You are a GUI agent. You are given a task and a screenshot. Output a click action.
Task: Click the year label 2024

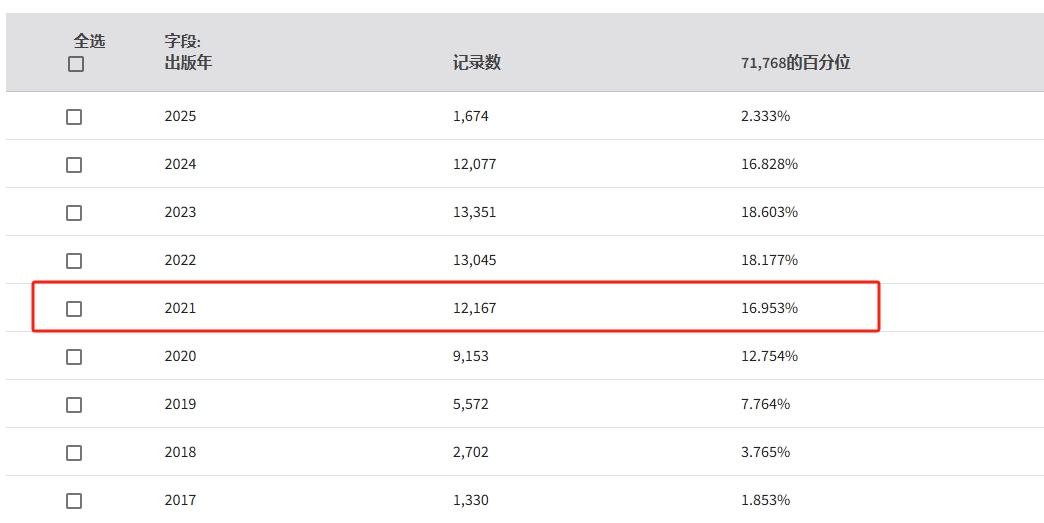[x=180, y=164]
